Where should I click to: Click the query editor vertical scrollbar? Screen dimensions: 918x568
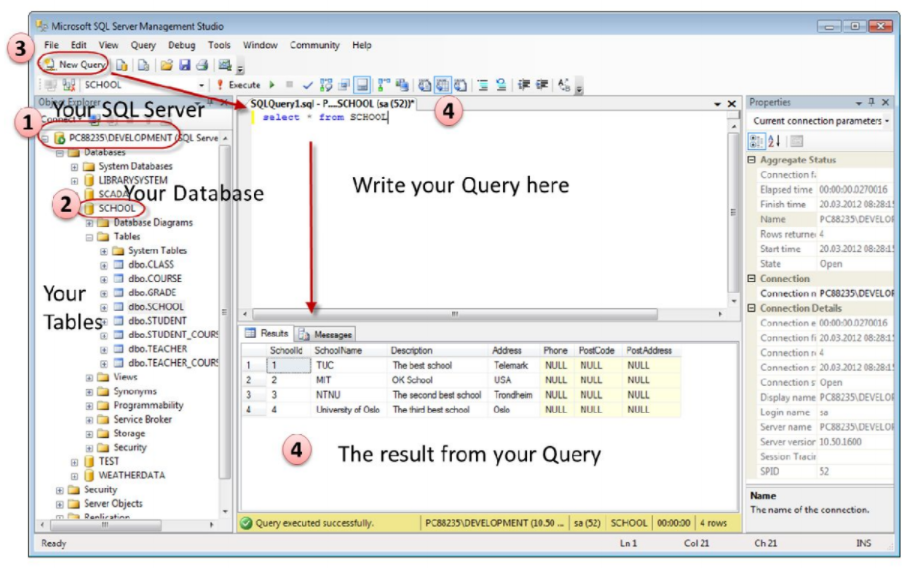(734, 213)
